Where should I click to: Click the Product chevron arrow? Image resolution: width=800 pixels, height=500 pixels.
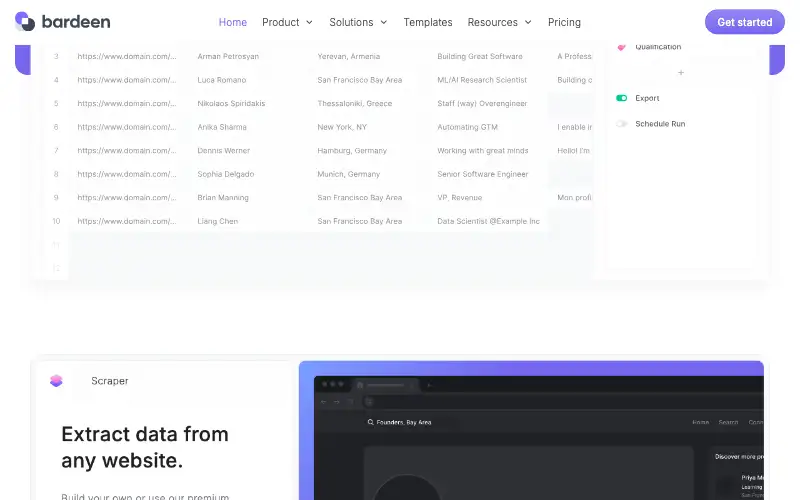coord(309,22)
